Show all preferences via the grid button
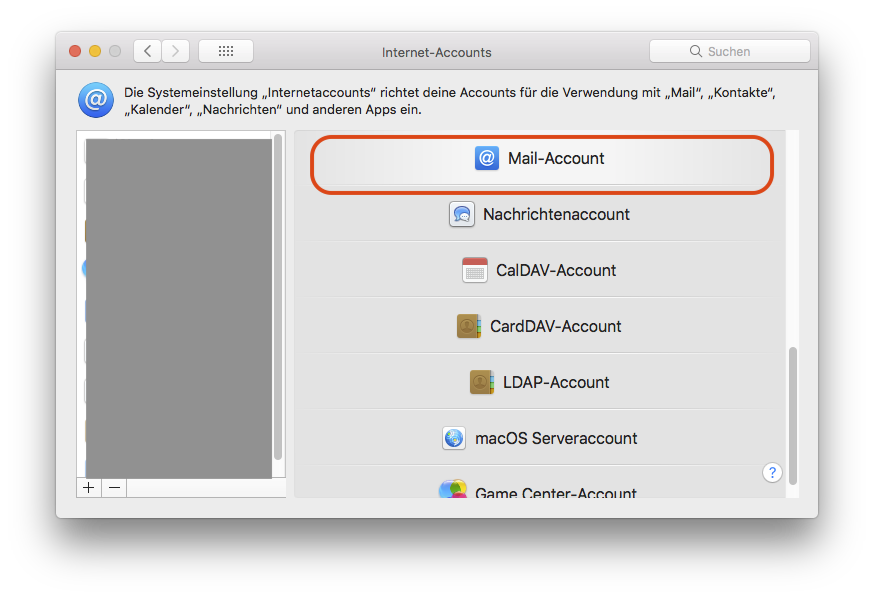This screenshot has width=874, height=598. (x=225, y=51)
